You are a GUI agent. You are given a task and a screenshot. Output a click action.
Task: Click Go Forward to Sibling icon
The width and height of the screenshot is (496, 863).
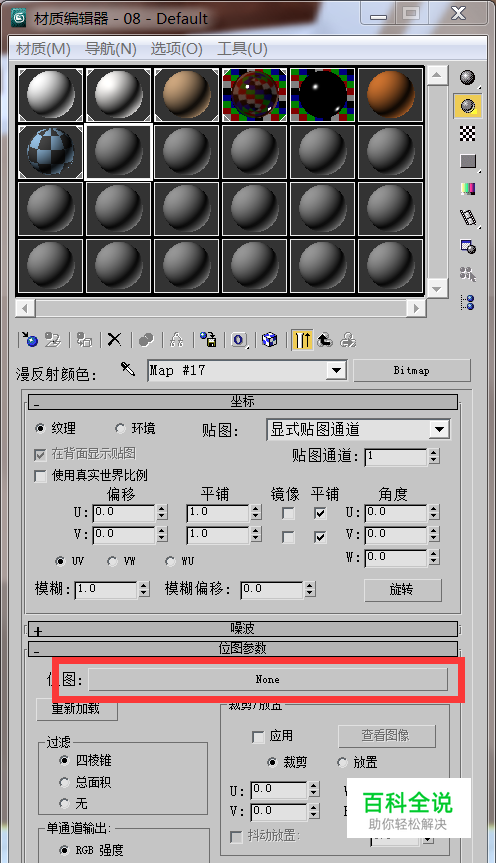coord(348,340)
